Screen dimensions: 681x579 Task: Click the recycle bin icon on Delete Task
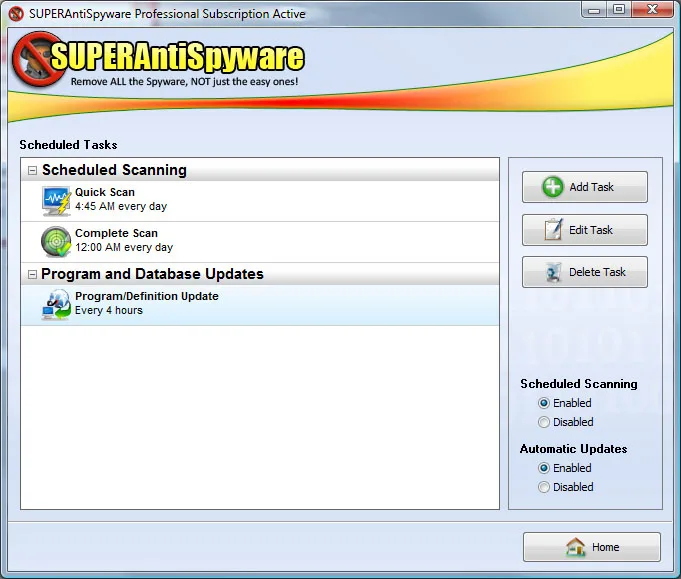click(553, 272)
